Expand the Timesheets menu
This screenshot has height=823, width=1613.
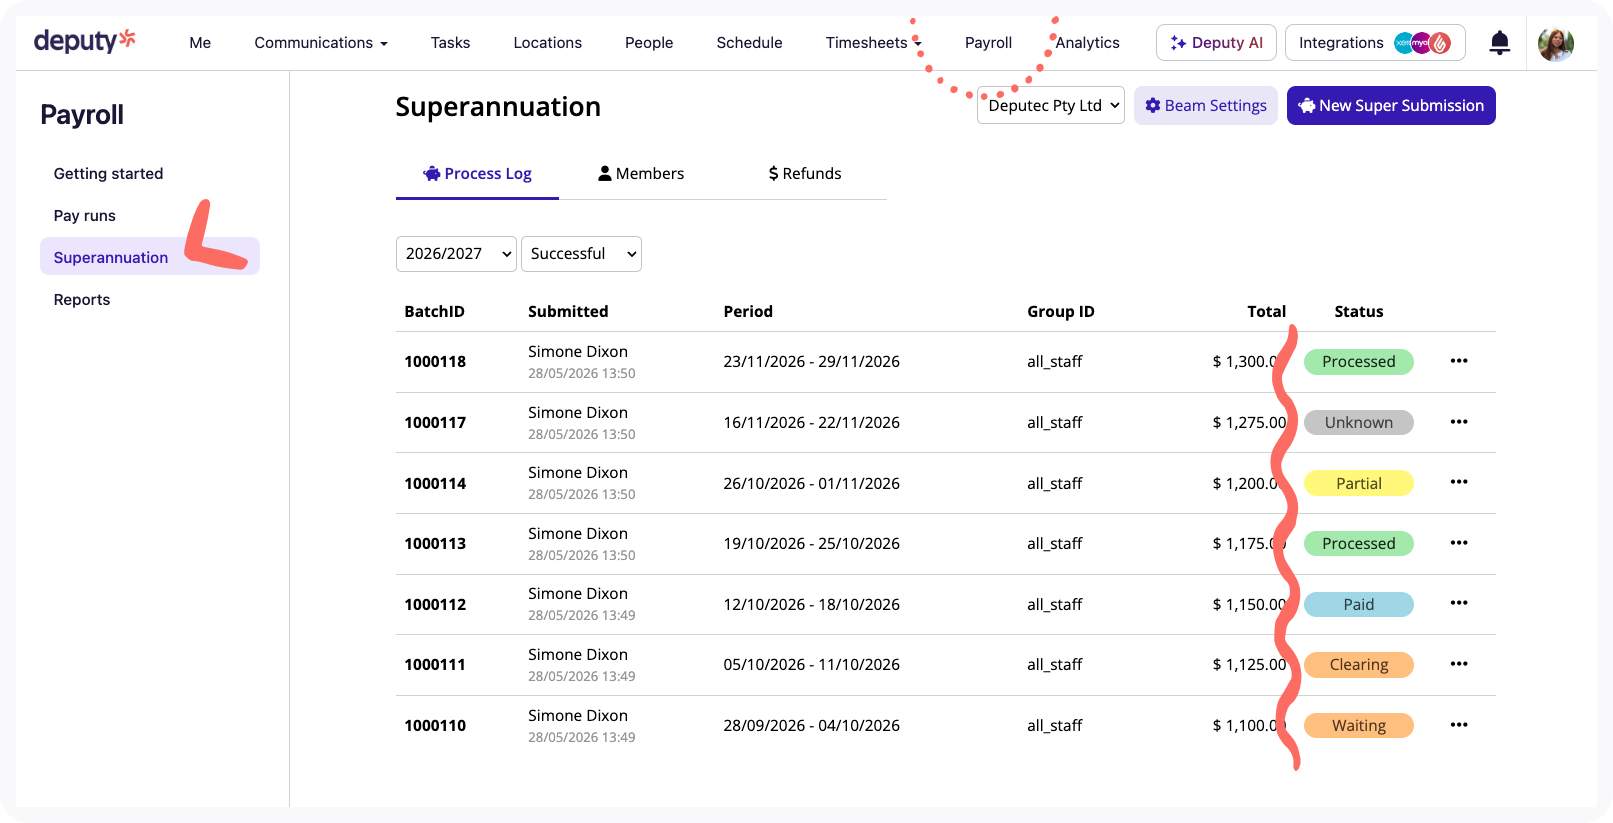click(x=873, y=43)
